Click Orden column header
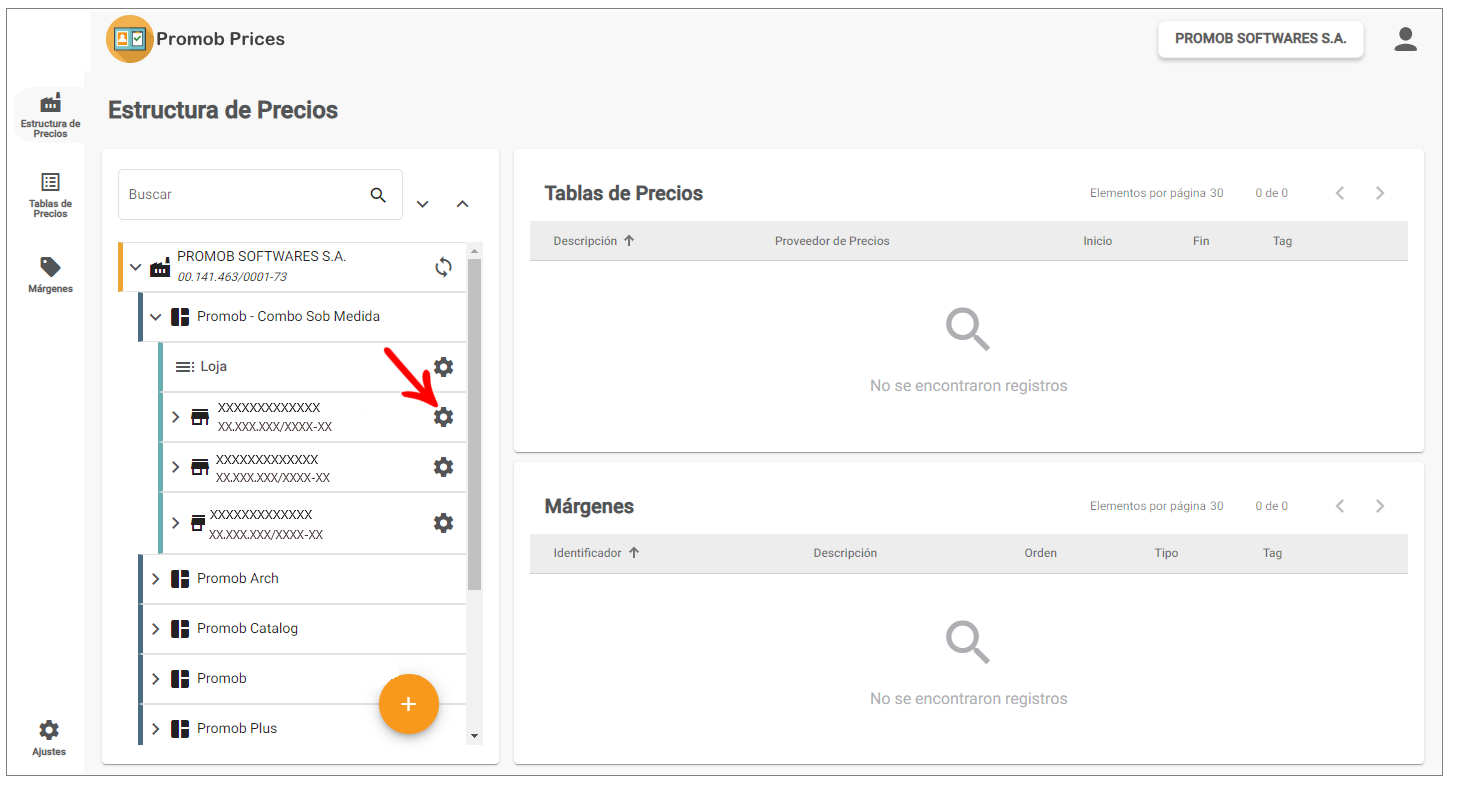The image size is (1459, 796). coord(1040,553)
